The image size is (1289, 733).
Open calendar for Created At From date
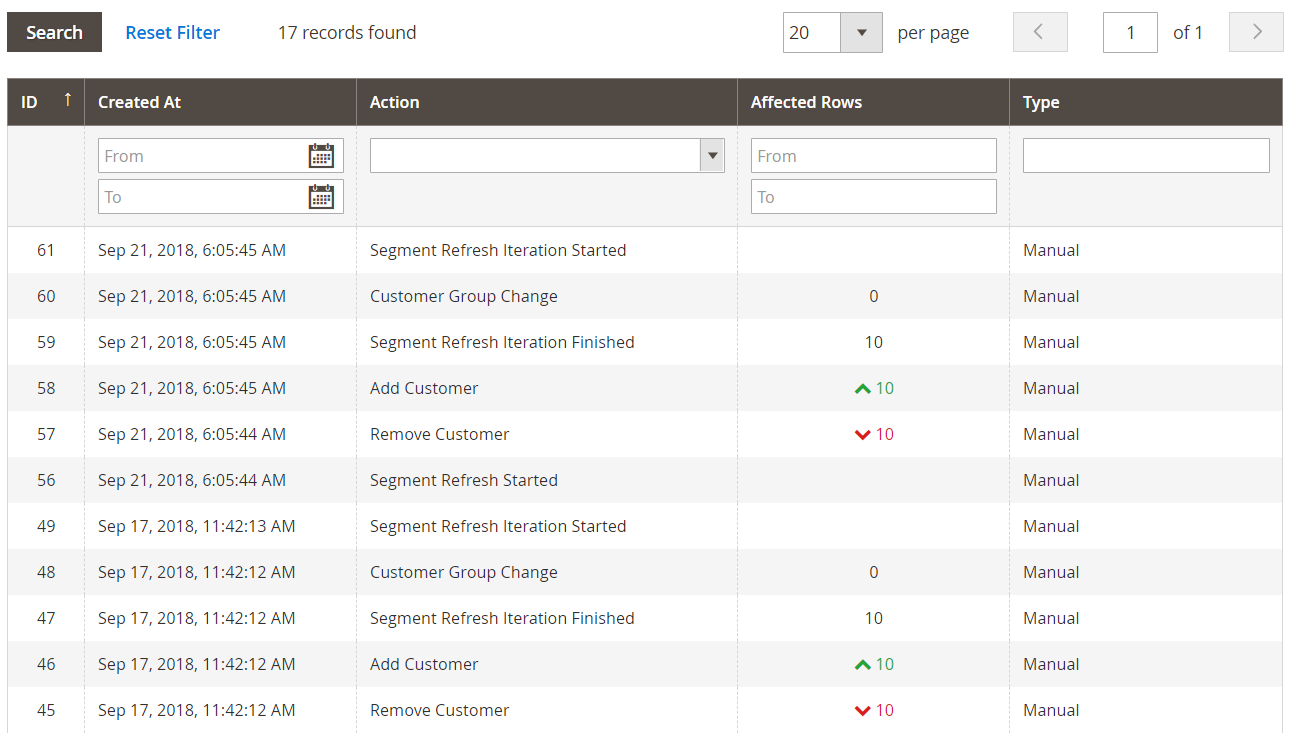(x=321, y=156)
